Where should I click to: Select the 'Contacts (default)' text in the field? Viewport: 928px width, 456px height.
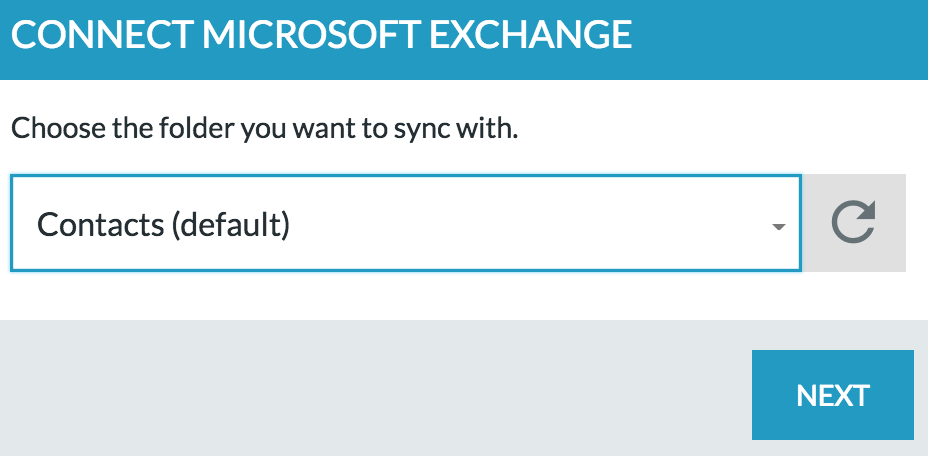[163, 224]
